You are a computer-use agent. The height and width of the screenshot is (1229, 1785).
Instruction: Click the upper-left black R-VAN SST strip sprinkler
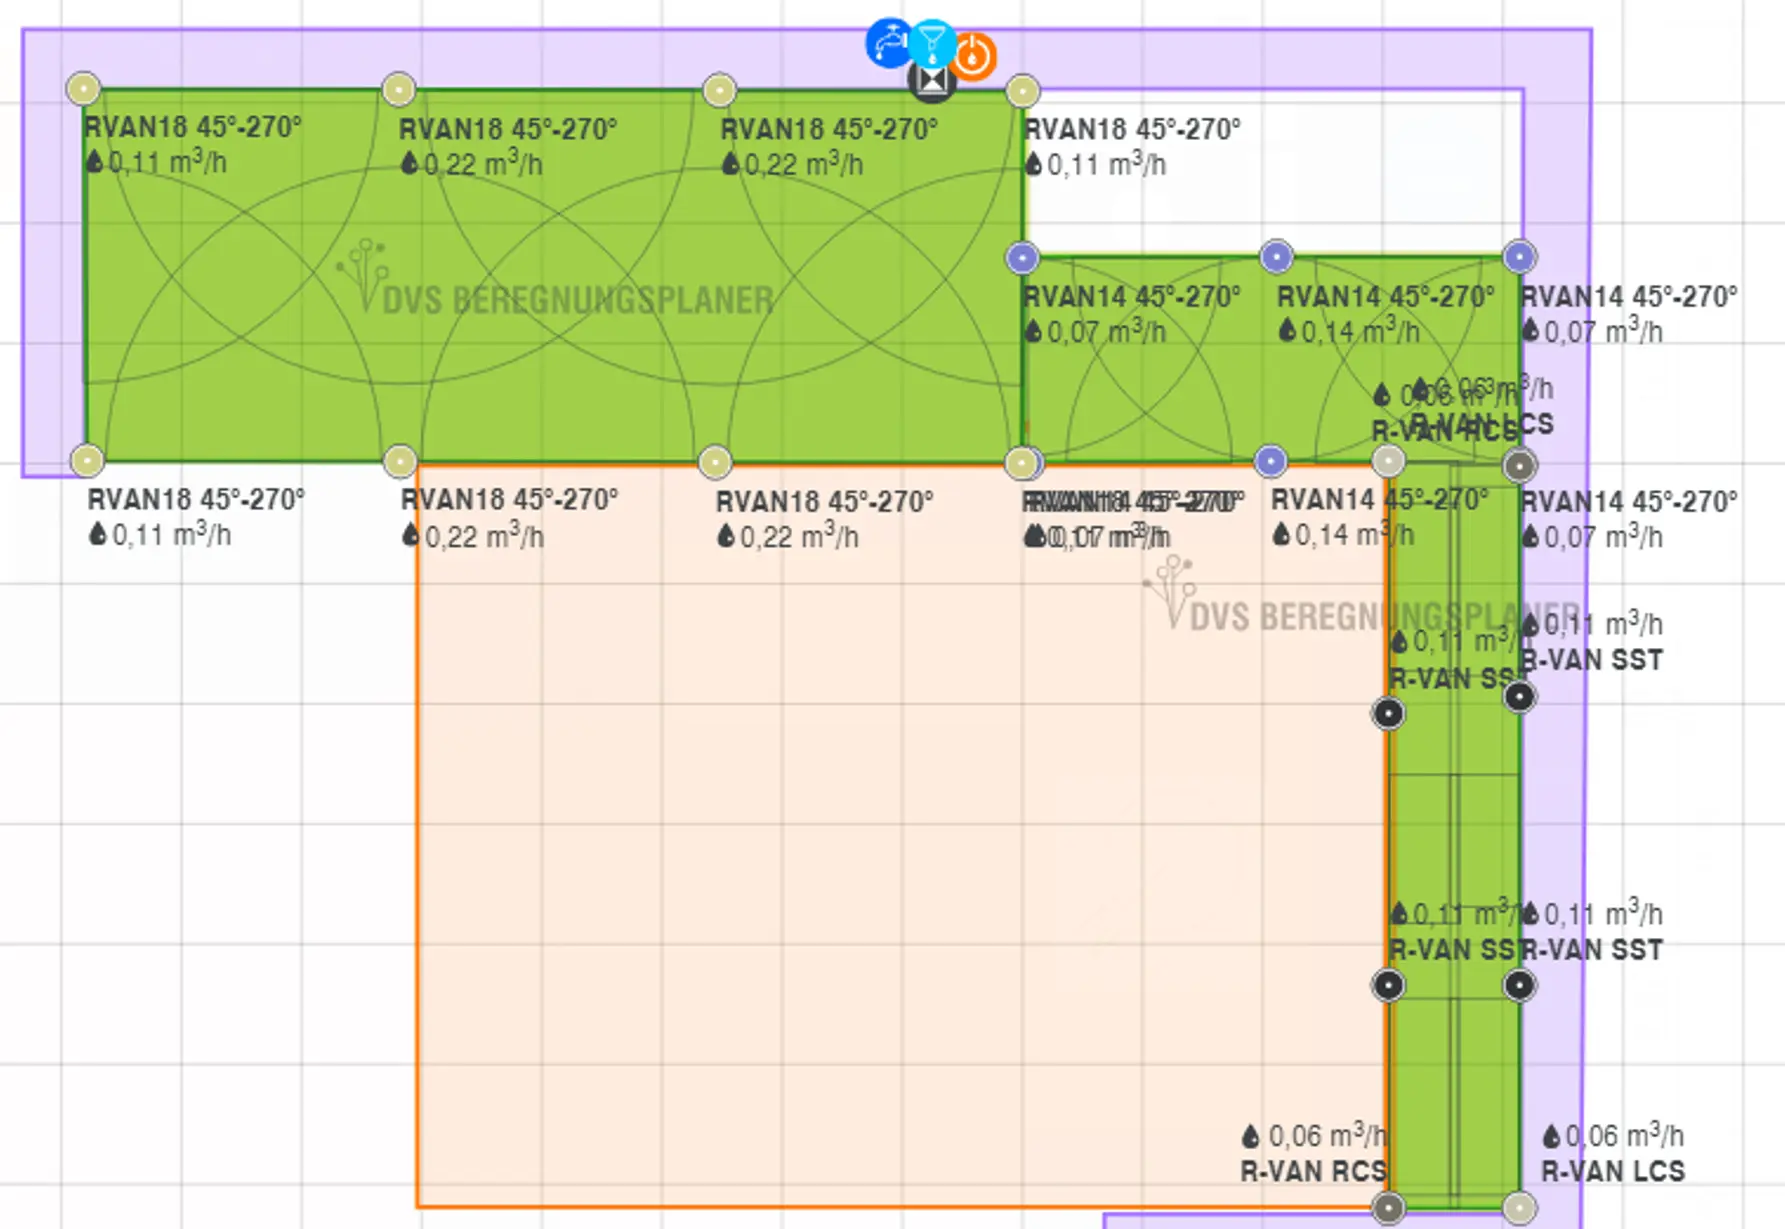pyautogui.click(x=1388, y=713)
